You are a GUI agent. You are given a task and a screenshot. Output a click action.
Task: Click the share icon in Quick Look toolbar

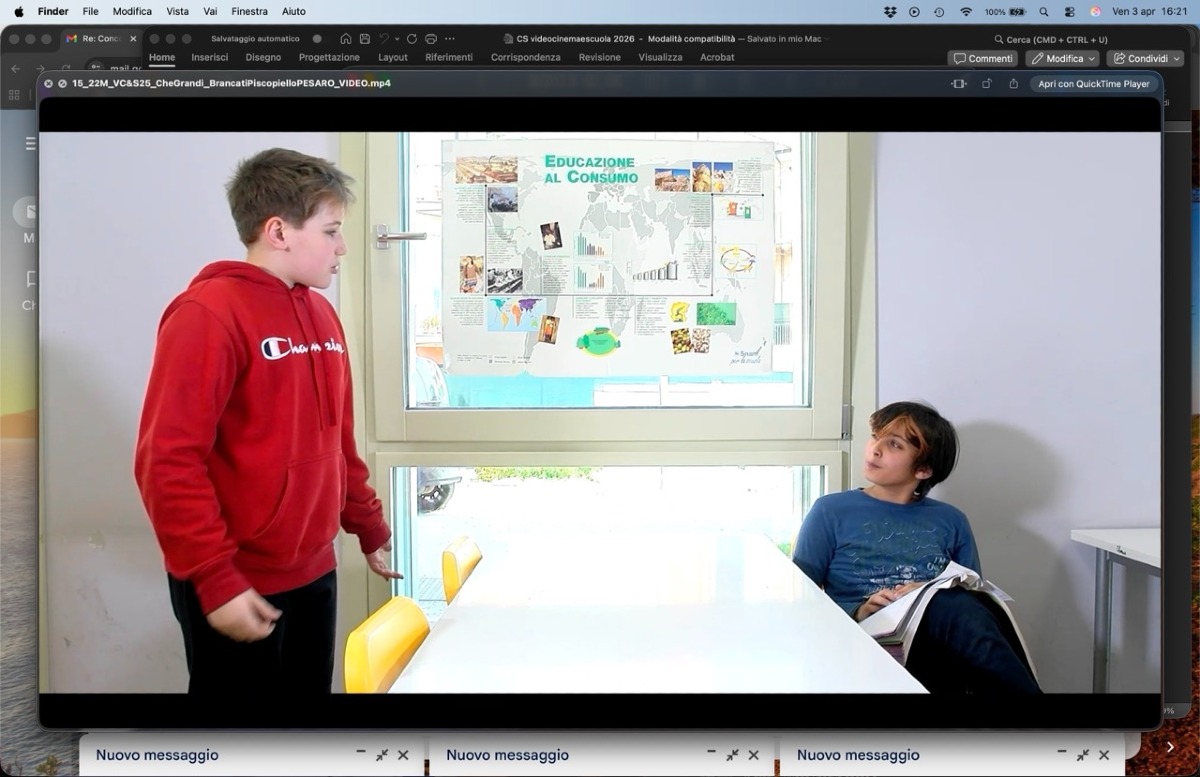click(x=1013, y=84)
